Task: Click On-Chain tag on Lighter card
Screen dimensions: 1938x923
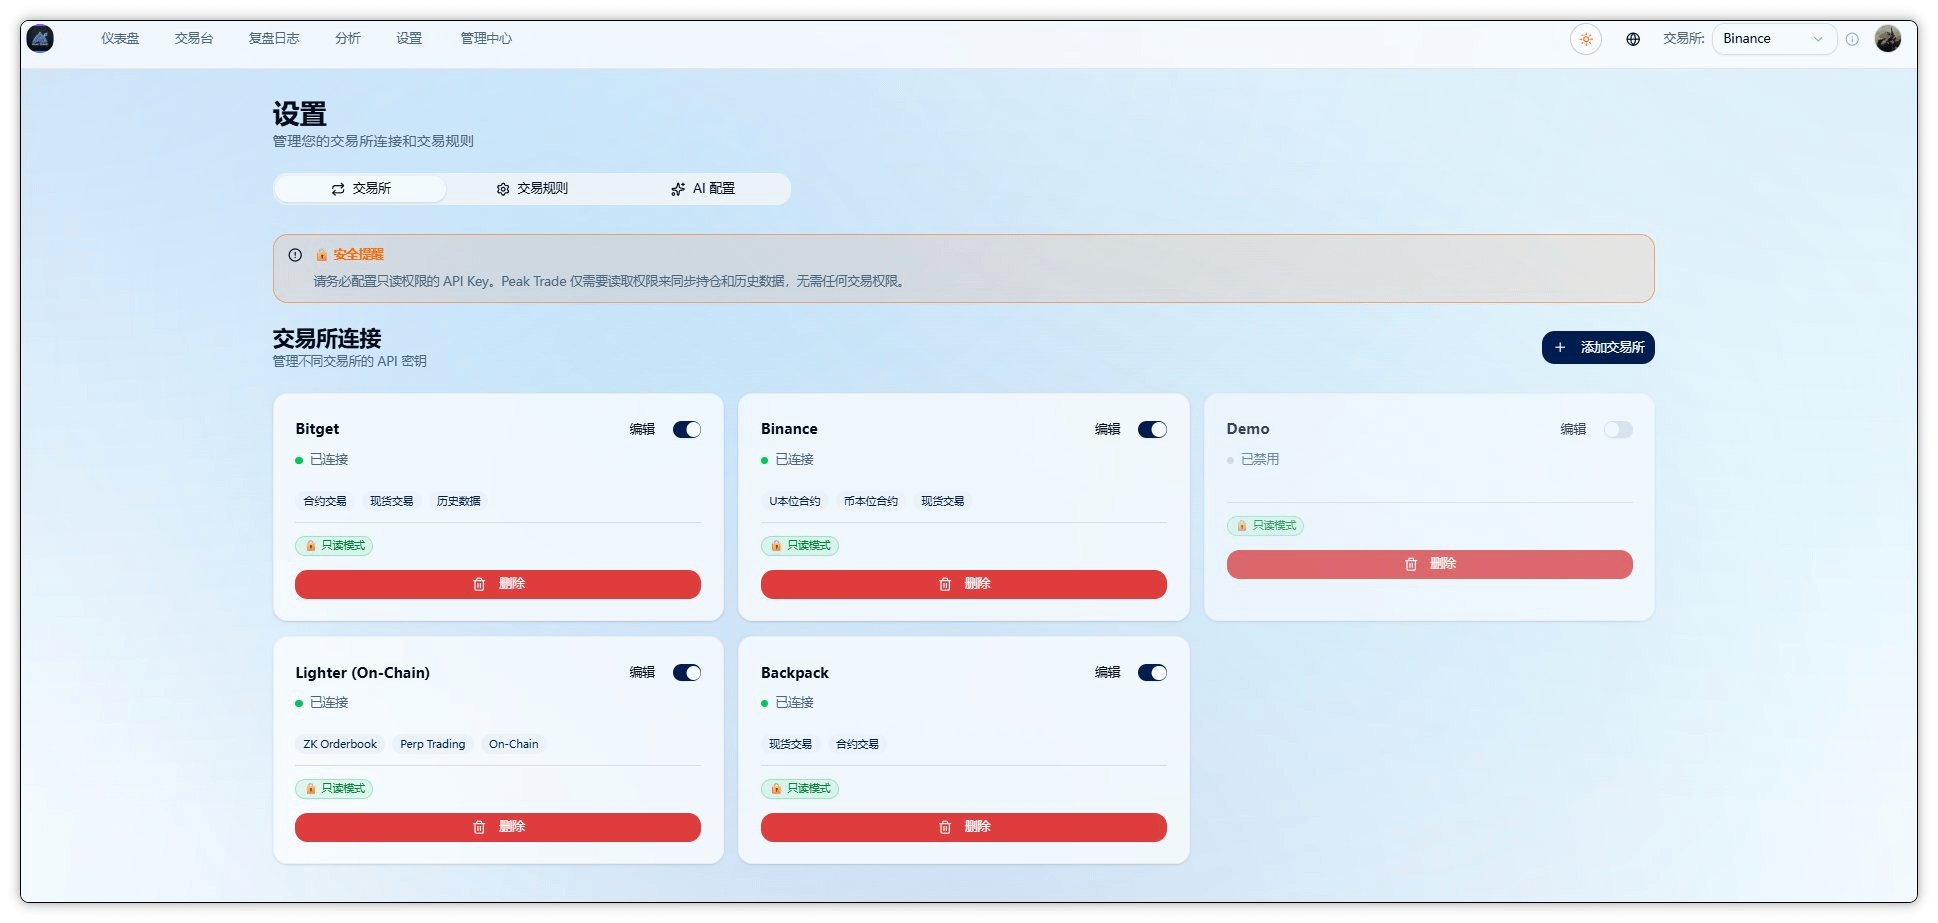Action: 514,744
